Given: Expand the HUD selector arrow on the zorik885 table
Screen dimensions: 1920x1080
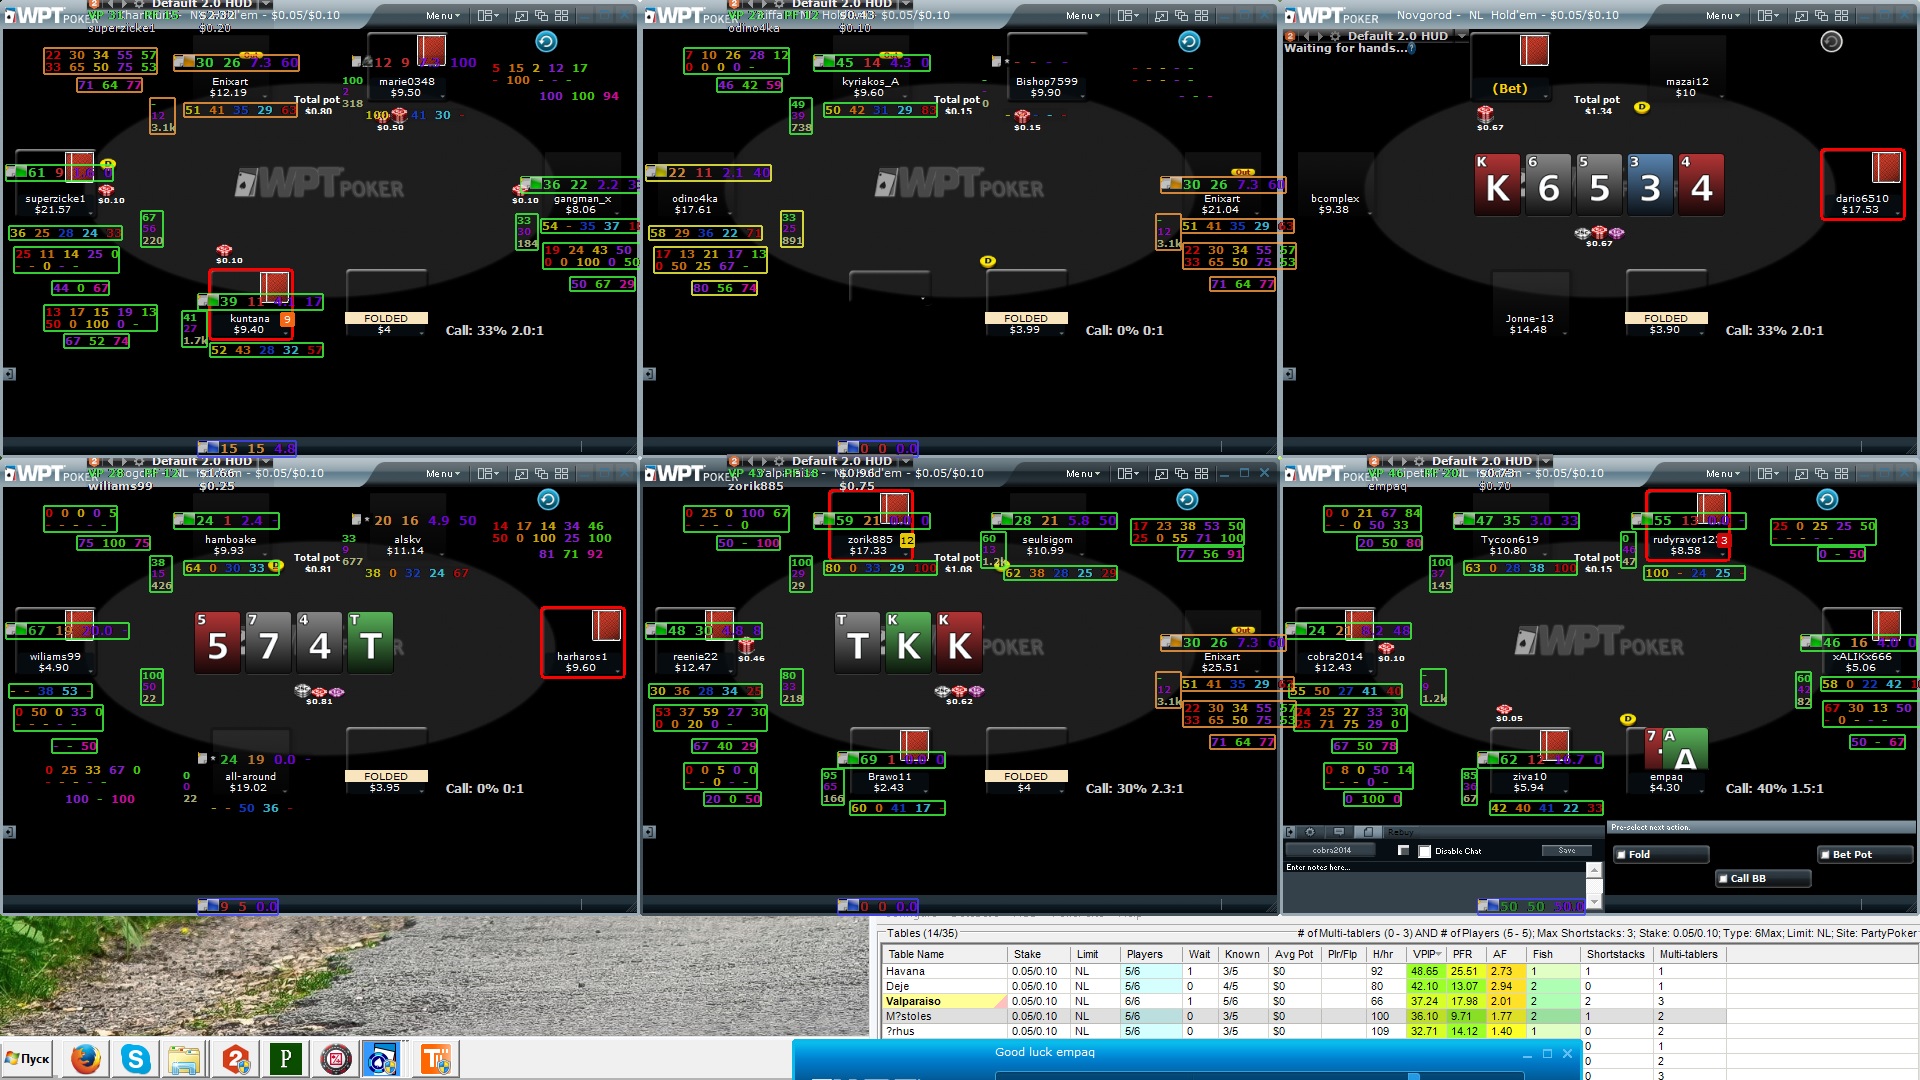Looking at the screenshot, I should pos(906,461).
